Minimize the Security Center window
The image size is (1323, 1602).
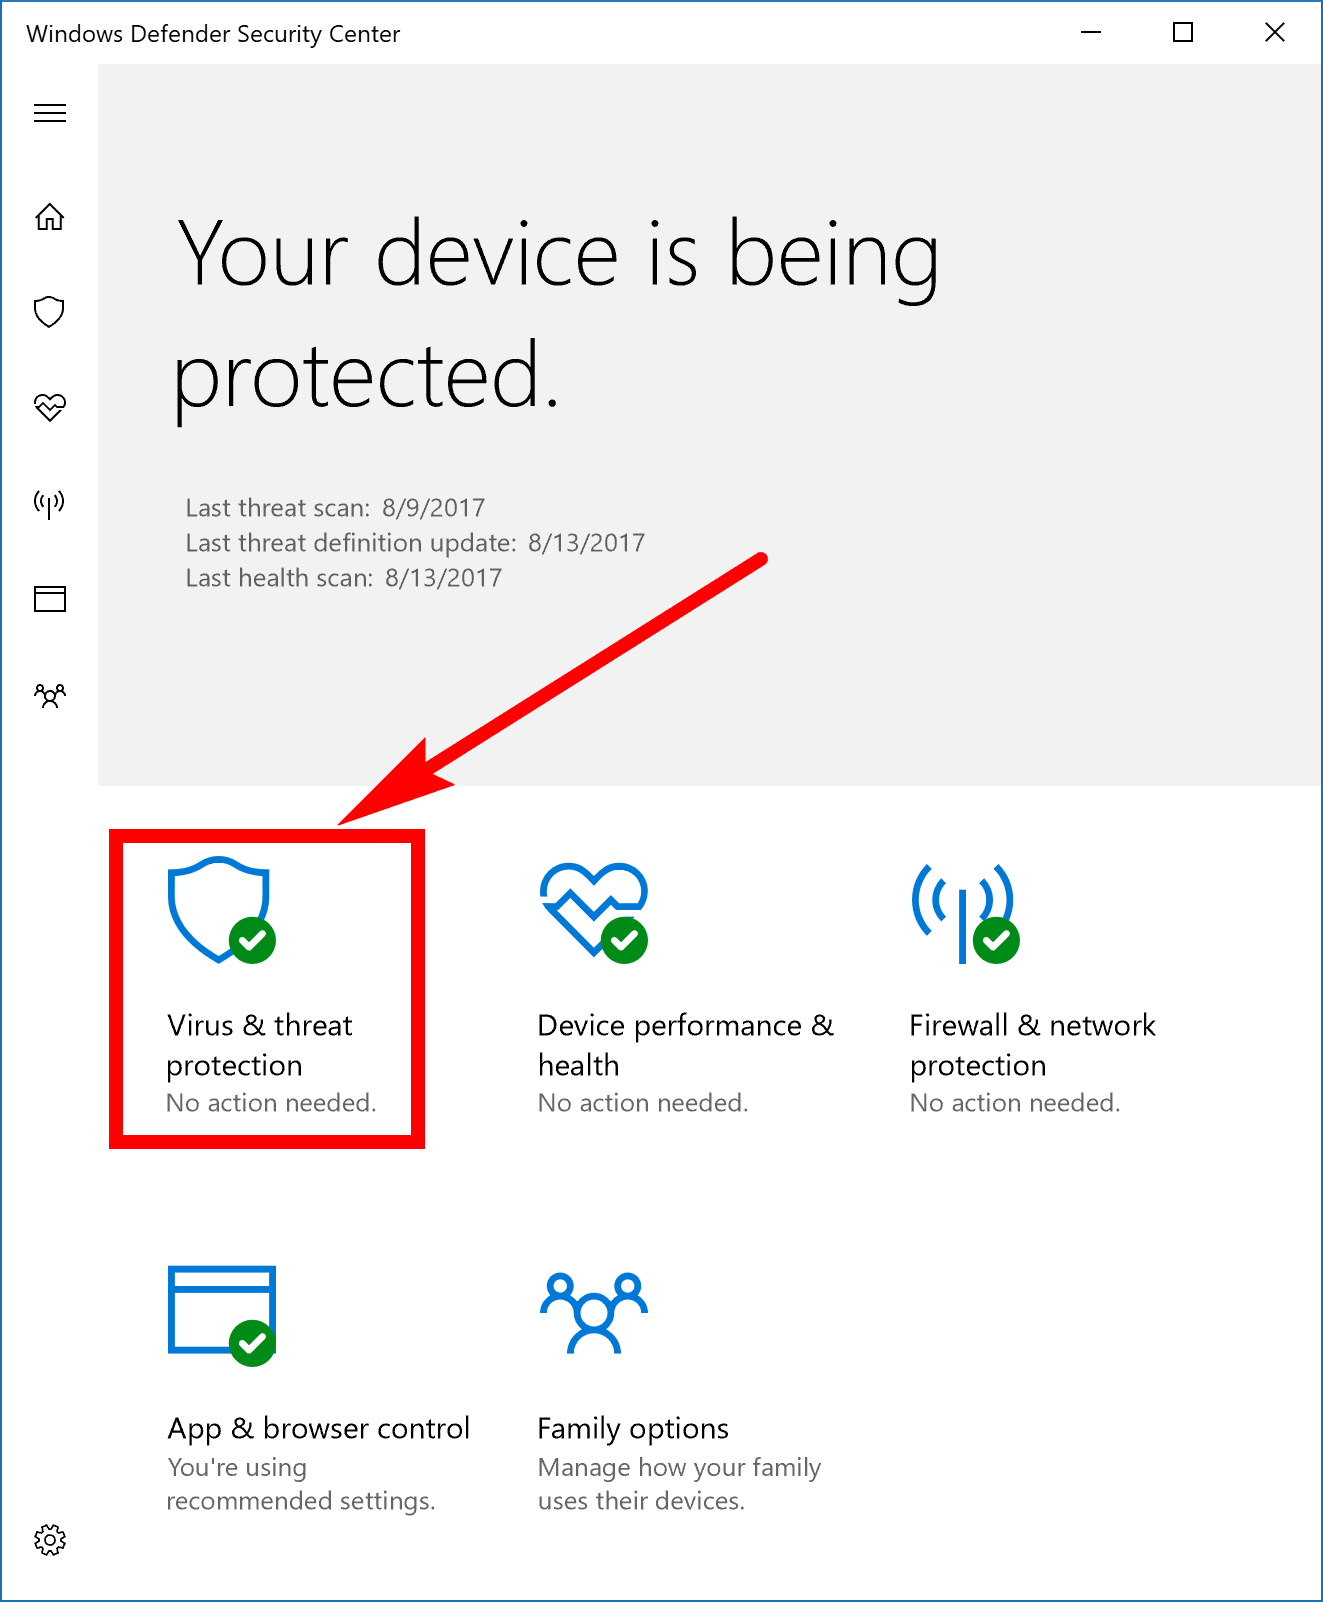pos(1091,33)
